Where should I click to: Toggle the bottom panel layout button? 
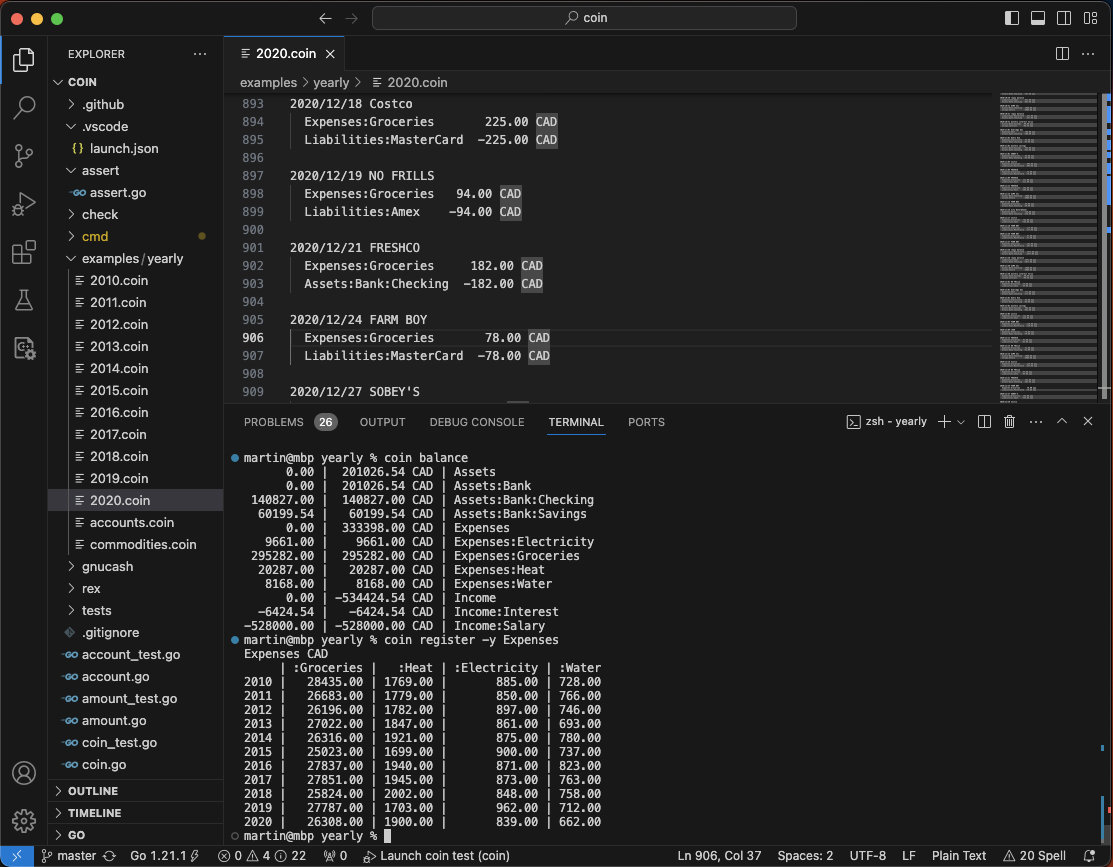click(x=1038, y=18)
